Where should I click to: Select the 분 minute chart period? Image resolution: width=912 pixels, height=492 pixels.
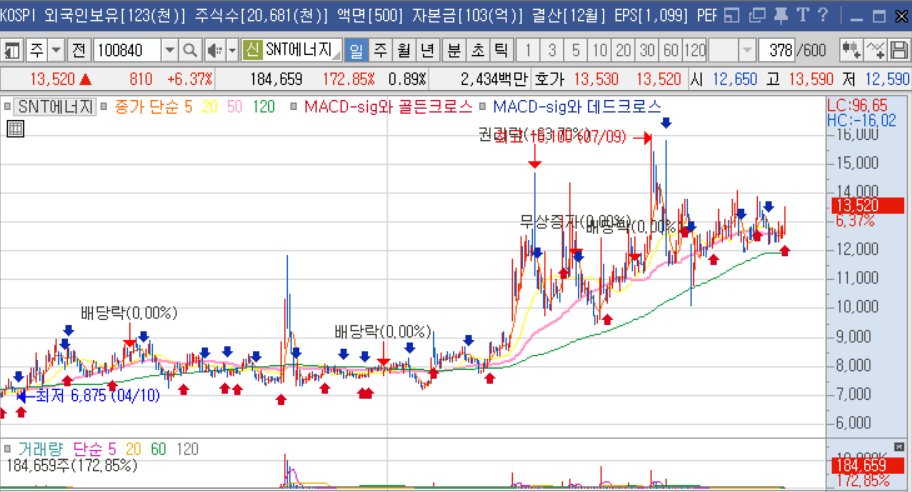click(453, 50)
